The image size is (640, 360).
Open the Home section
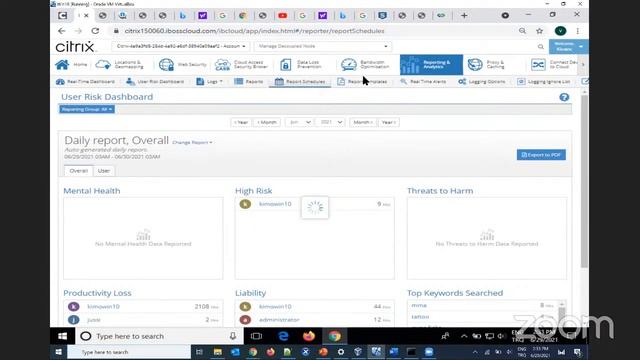pos(71,64)
